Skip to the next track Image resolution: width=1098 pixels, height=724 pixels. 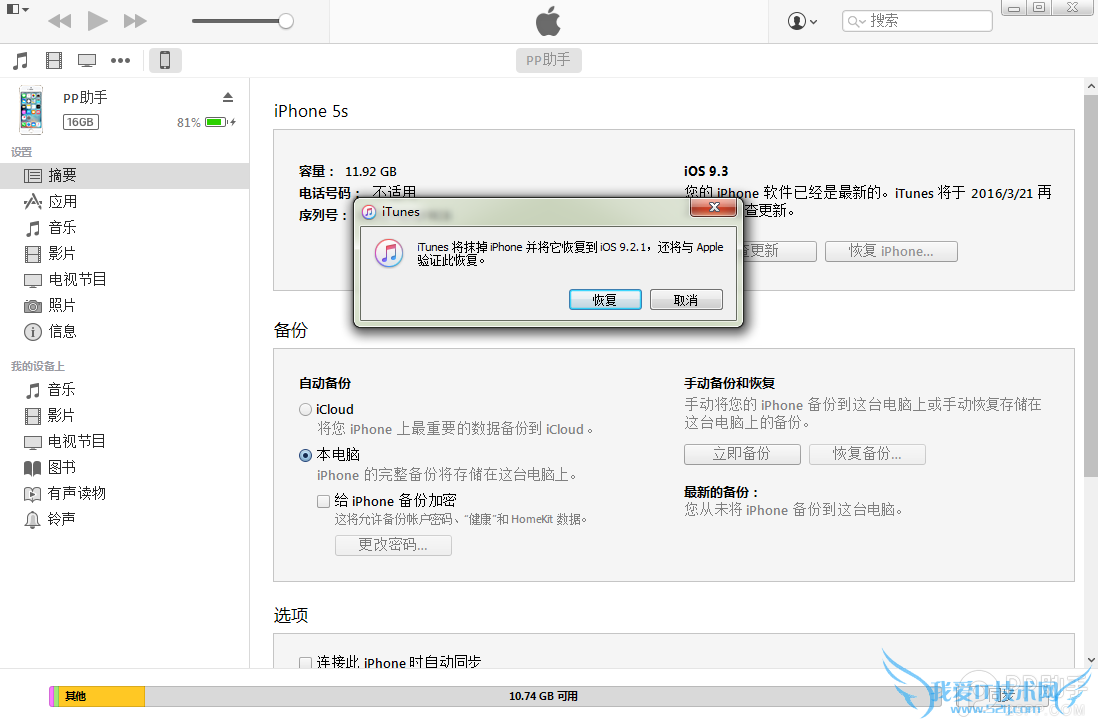click(135, 21)
